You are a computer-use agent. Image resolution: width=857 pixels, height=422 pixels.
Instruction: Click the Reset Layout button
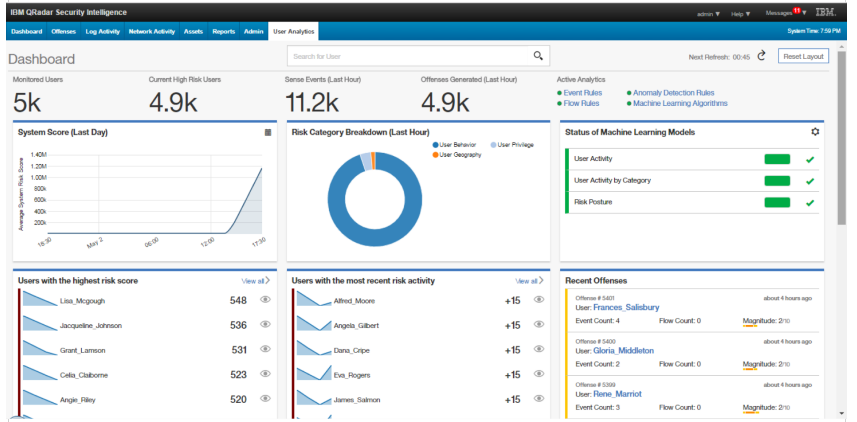(x=803, y=56)
